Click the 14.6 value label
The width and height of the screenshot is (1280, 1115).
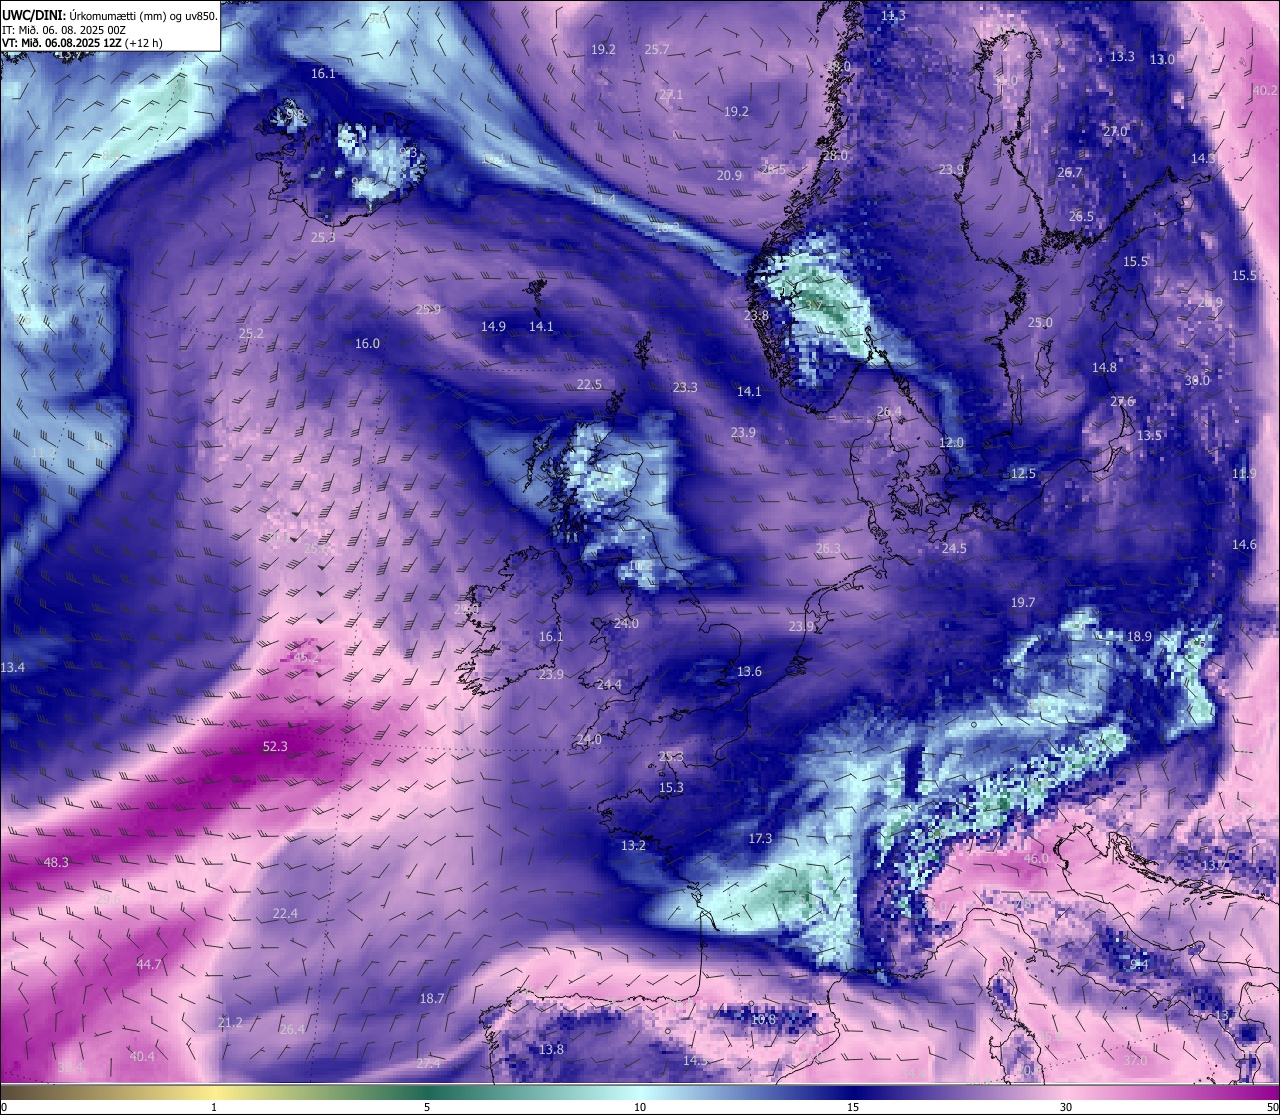click(1244, 544)
